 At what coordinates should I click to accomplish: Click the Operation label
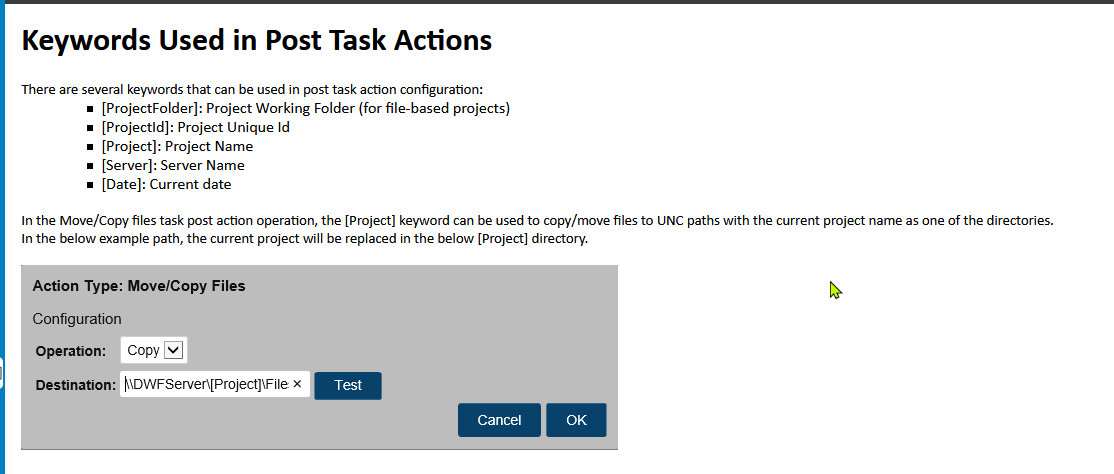point(70,351)
